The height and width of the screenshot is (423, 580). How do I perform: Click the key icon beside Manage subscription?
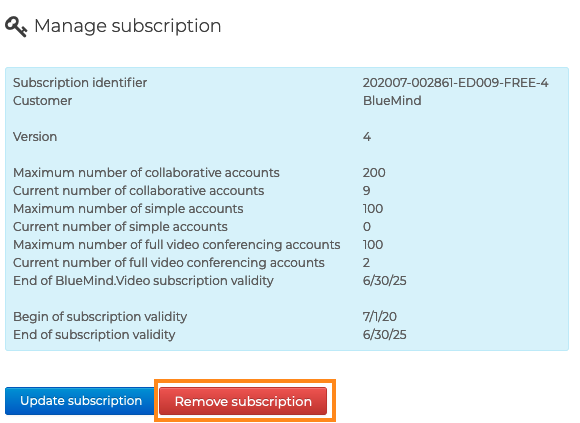(16, 27)
